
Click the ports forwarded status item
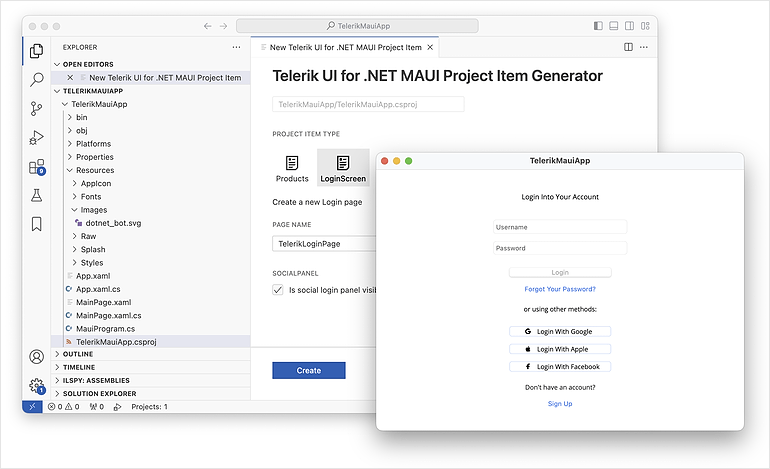tap(97, 407)
